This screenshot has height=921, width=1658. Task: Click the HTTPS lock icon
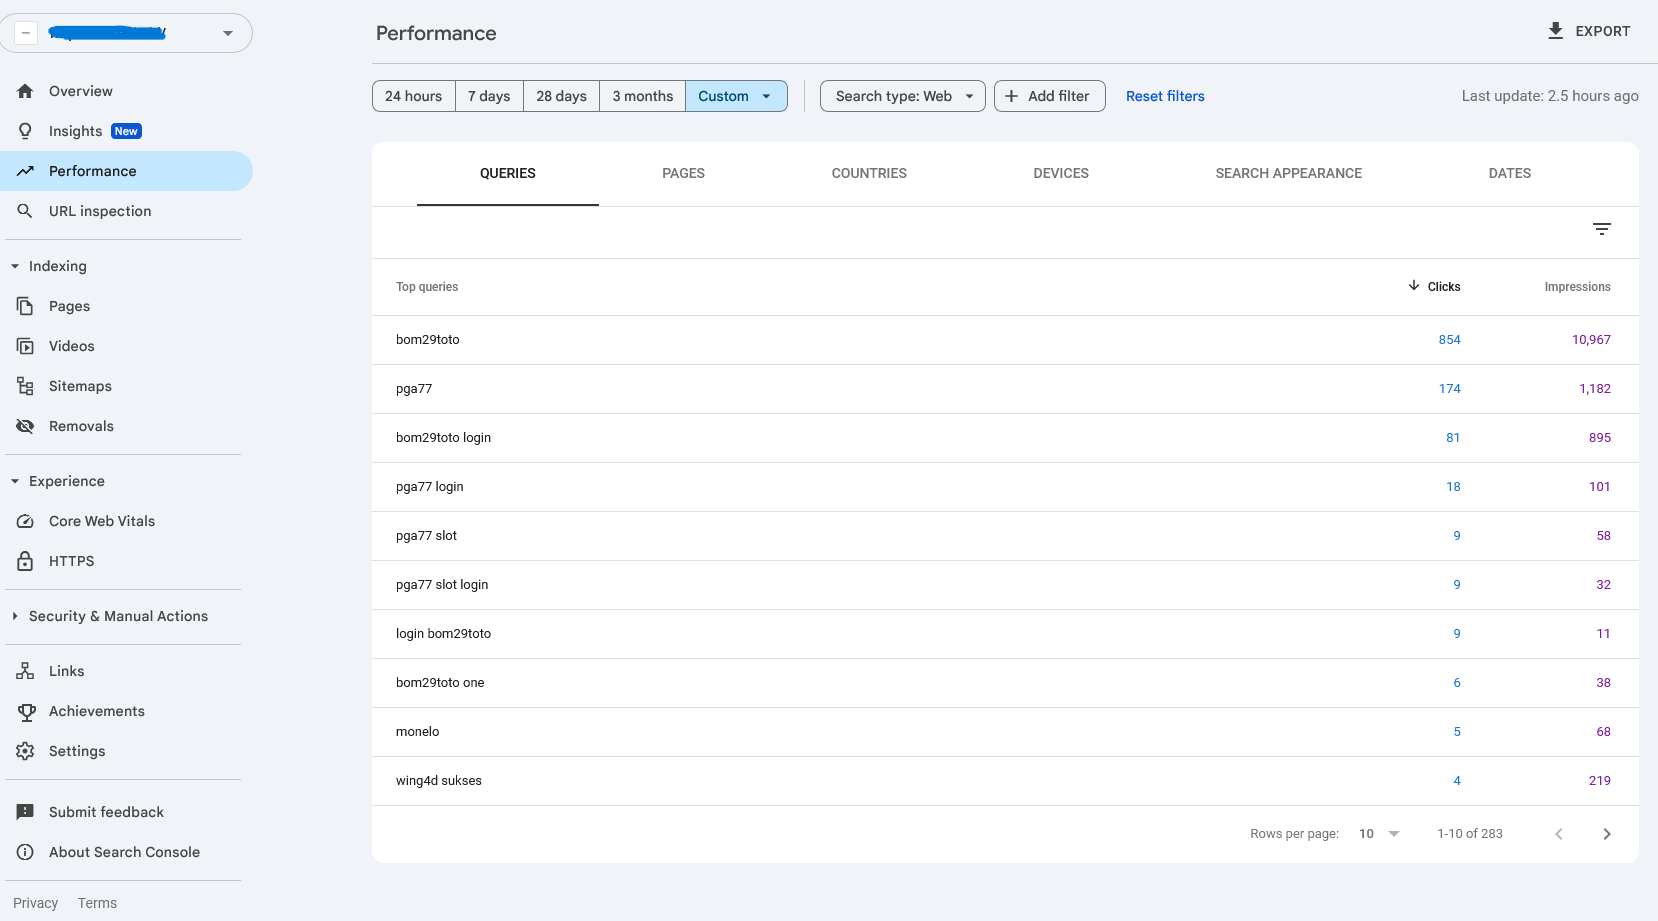point(25,560)
